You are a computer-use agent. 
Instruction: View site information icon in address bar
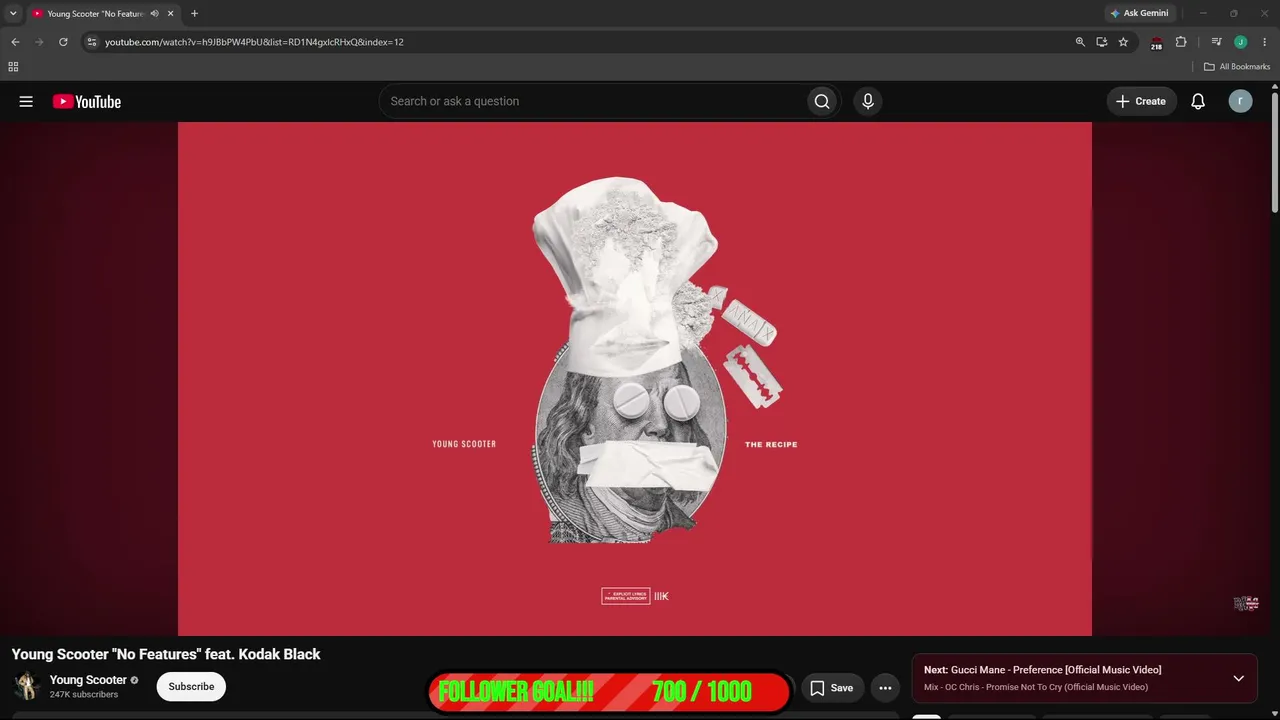92,42
